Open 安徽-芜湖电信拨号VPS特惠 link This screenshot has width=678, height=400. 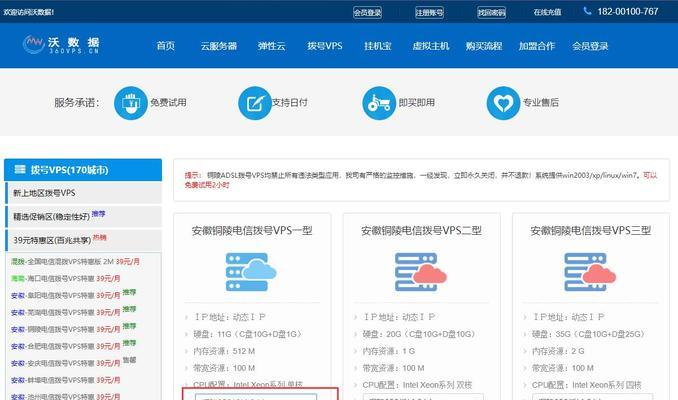coord(66,312)
